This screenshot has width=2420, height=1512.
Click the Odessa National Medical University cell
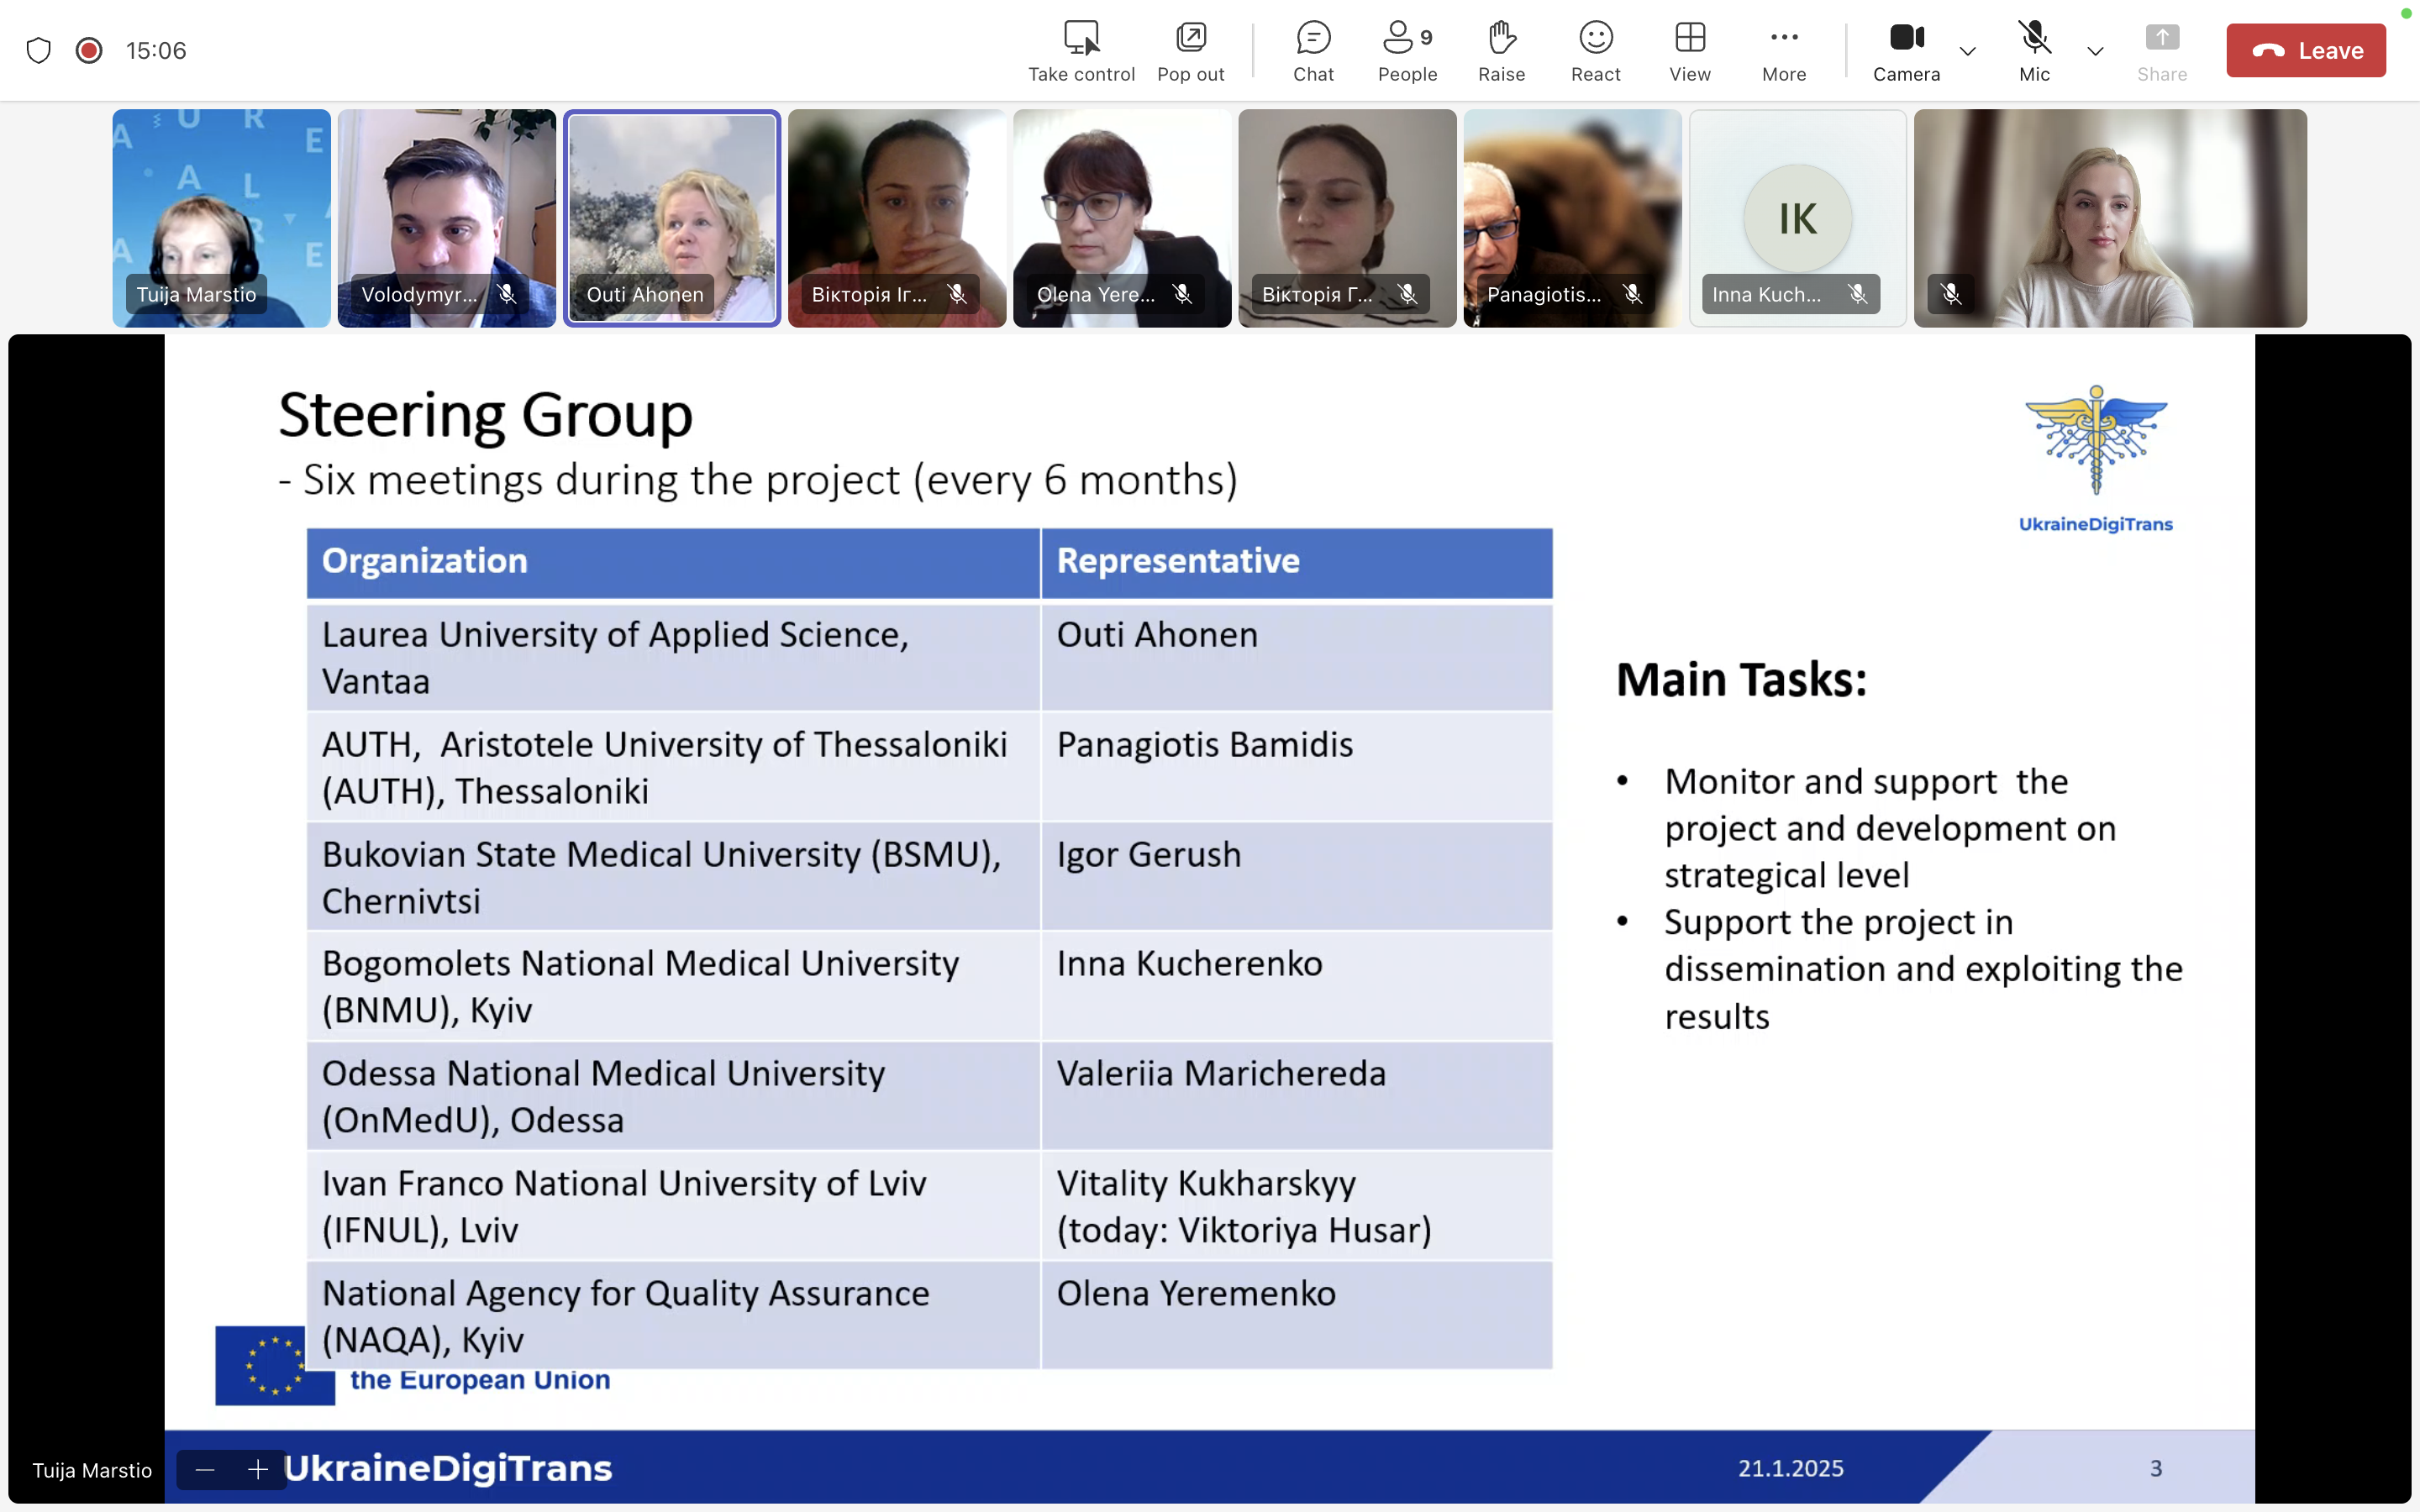673,1096
